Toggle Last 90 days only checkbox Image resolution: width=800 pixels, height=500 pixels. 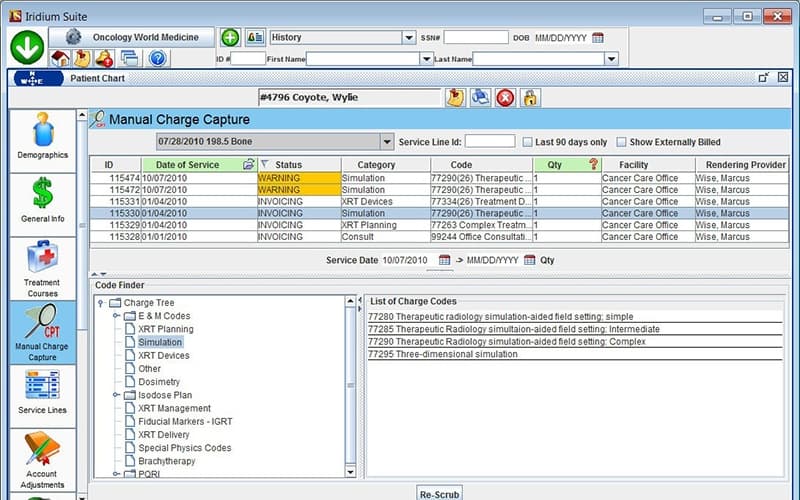coord(527,142)
